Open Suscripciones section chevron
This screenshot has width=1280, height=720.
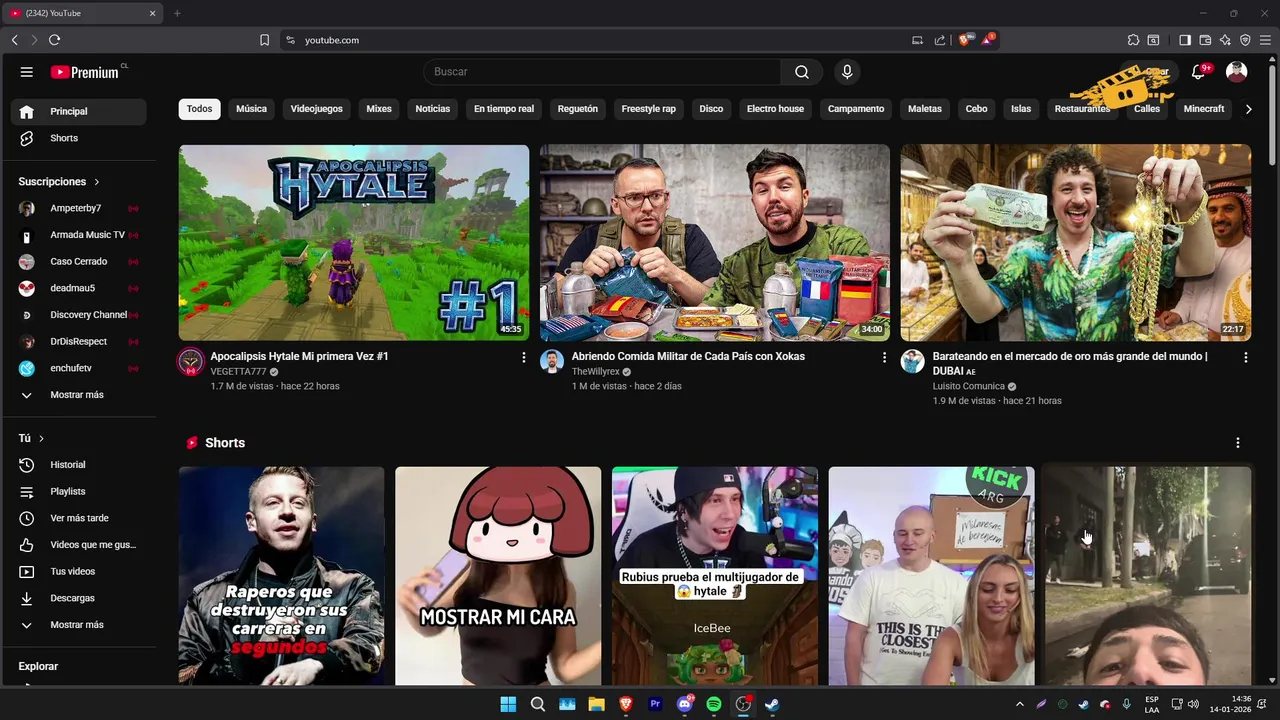(x=97, y=182)
